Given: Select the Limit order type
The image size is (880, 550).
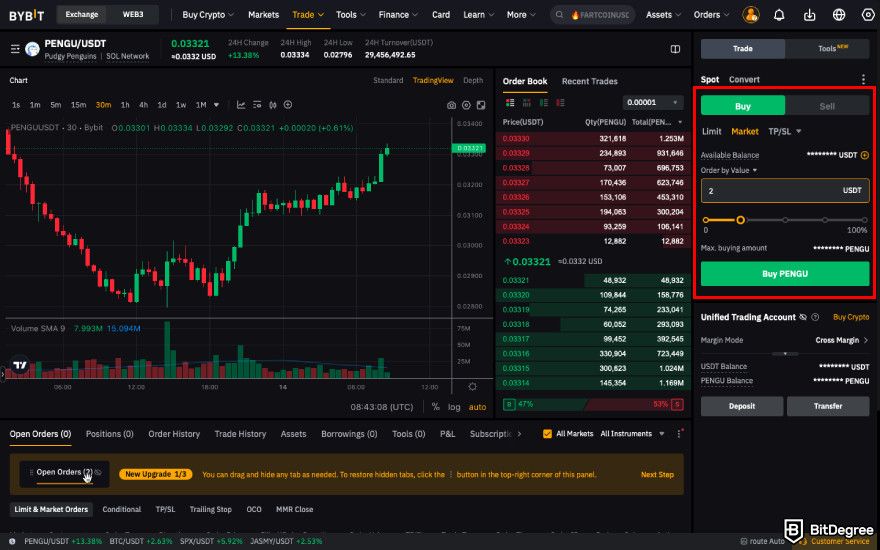Looking at the screenshot, I should (x=712, y=131).
